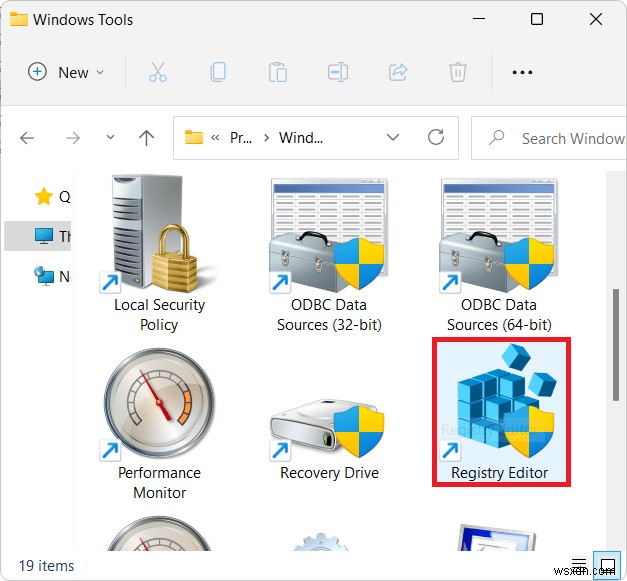
Task: Switch to large icons view in status bar
Action: point(607,565)
